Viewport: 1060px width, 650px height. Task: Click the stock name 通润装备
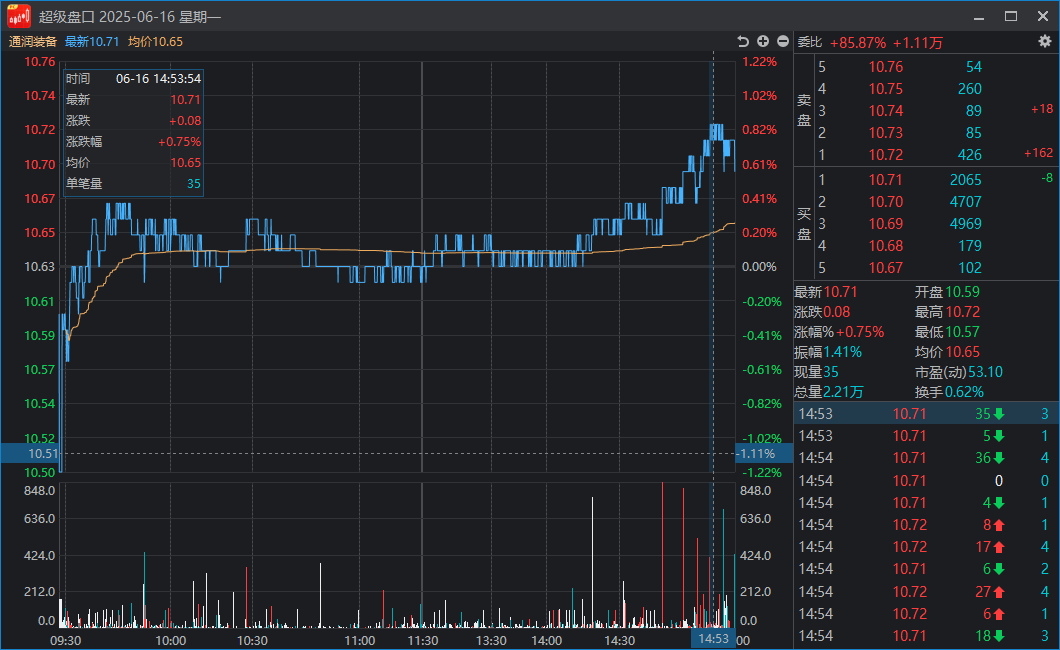[x=33, y=42]
